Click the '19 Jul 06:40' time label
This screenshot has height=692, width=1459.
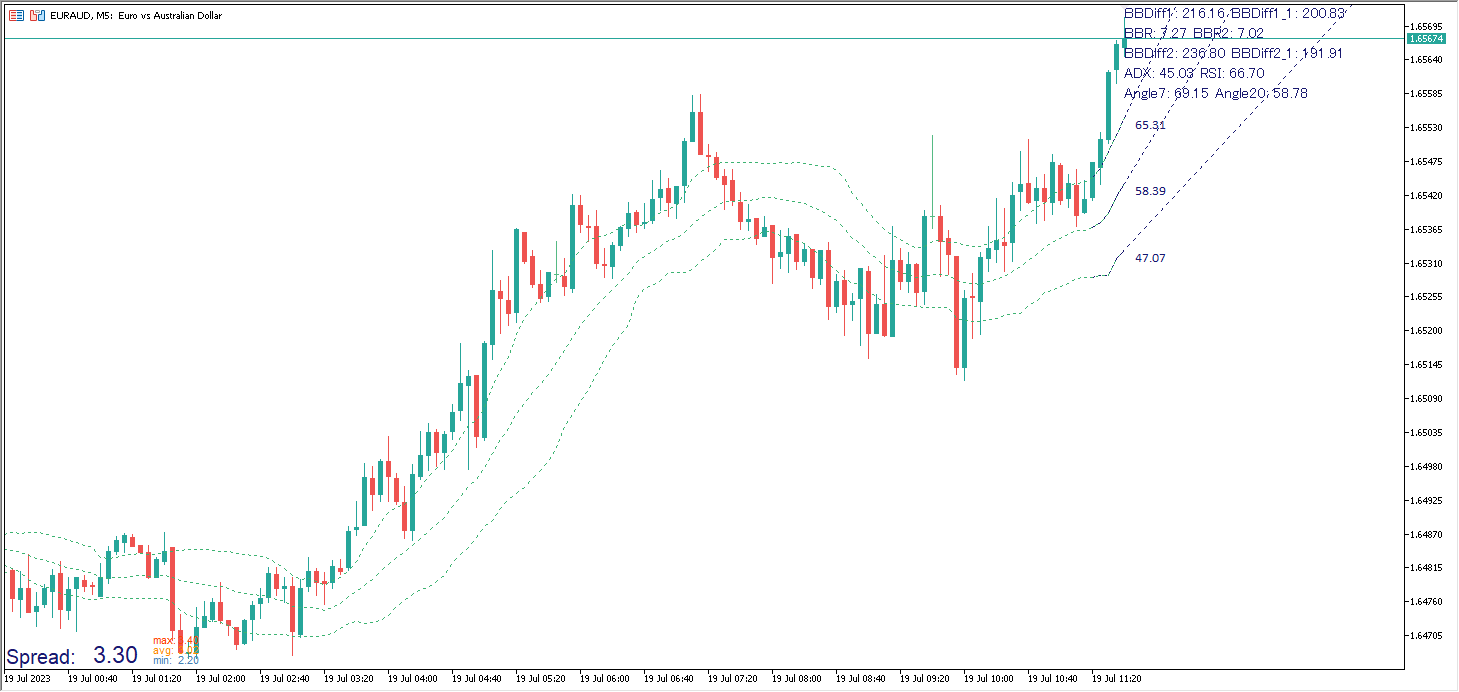(x=668, y=678)
